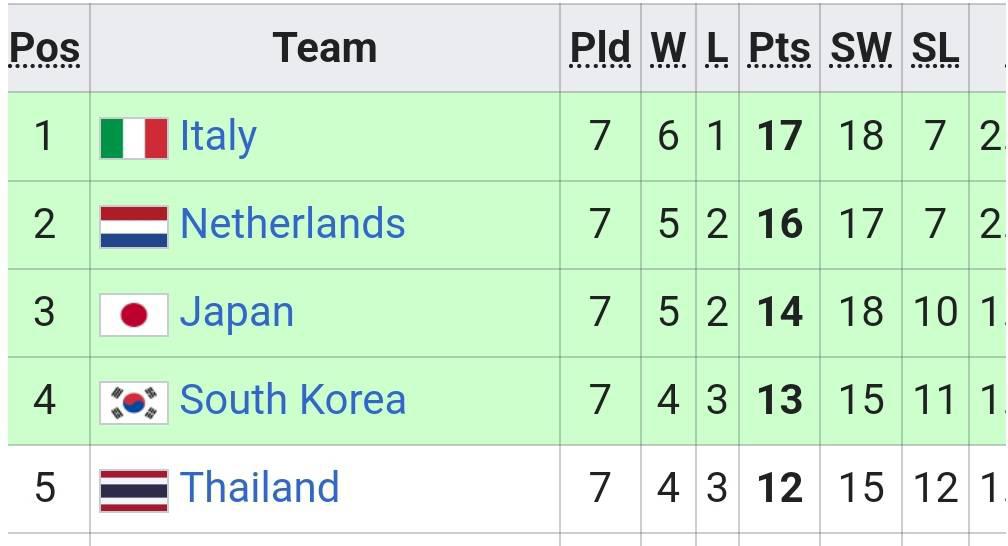
Task: Click the Pos column header abbreviation
Action: click(45, 48)
